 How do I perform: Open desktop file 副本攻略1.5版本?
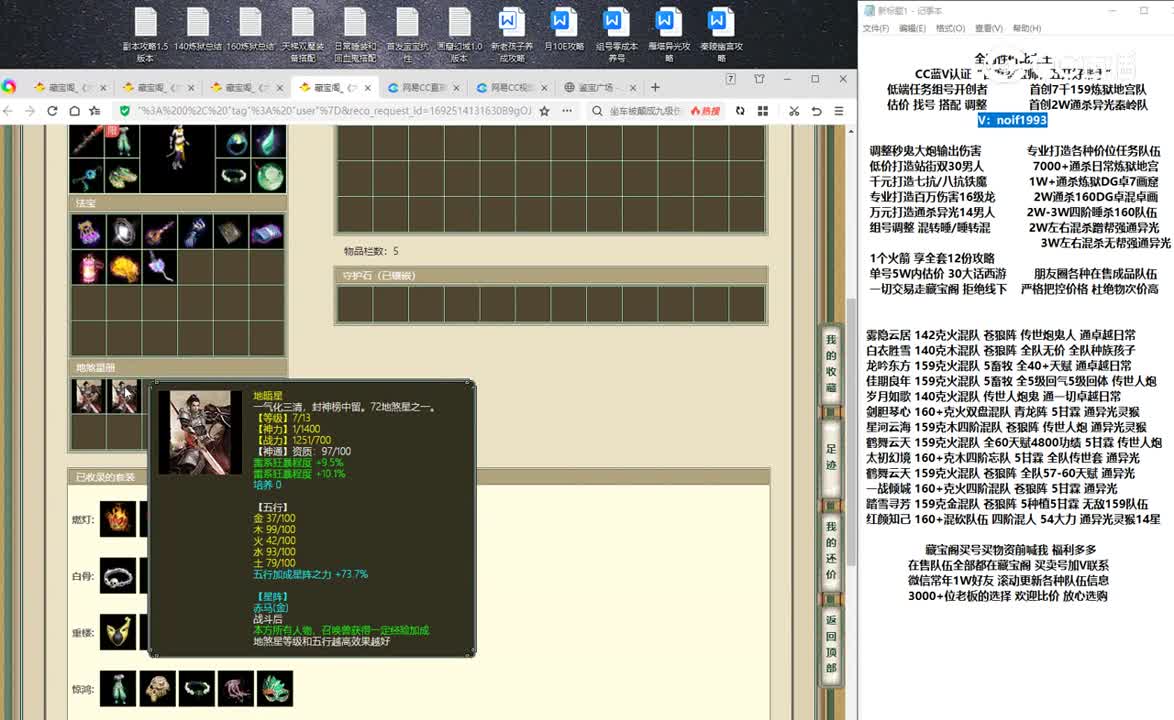[145, 34]
